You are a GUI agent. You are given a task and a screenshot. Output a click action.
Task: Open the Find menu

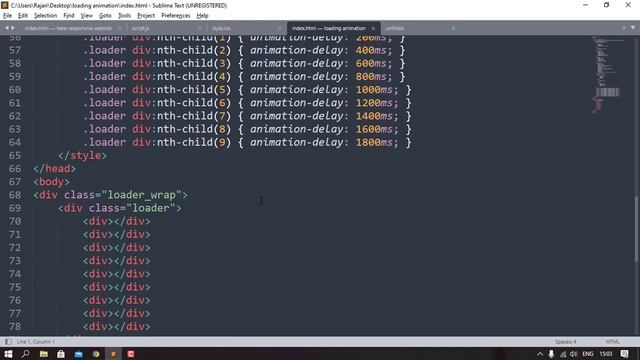coord(69,16)
